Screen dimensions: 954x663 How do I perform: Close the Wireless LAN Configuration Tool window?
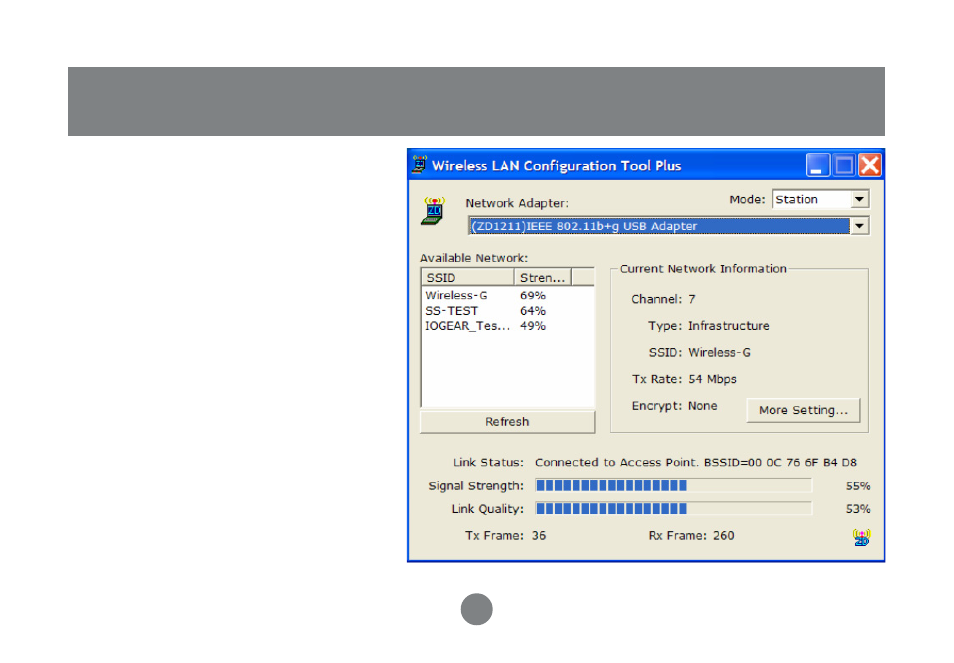(x=870, y=165)
